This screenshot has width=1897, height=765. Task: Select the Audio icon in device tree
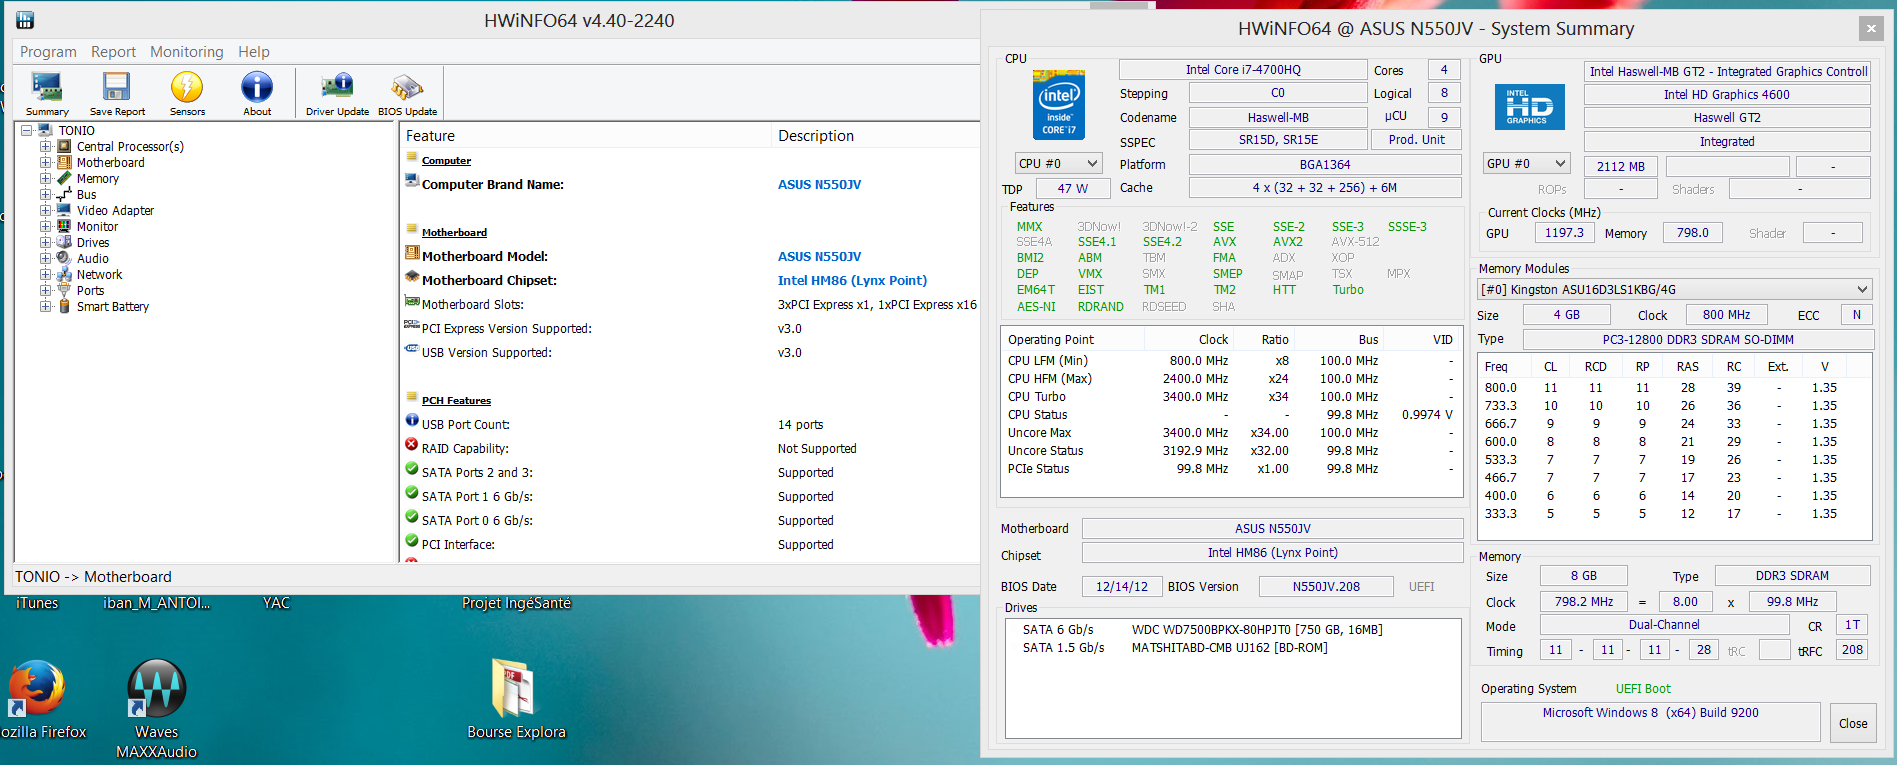[x=64, y=259]
